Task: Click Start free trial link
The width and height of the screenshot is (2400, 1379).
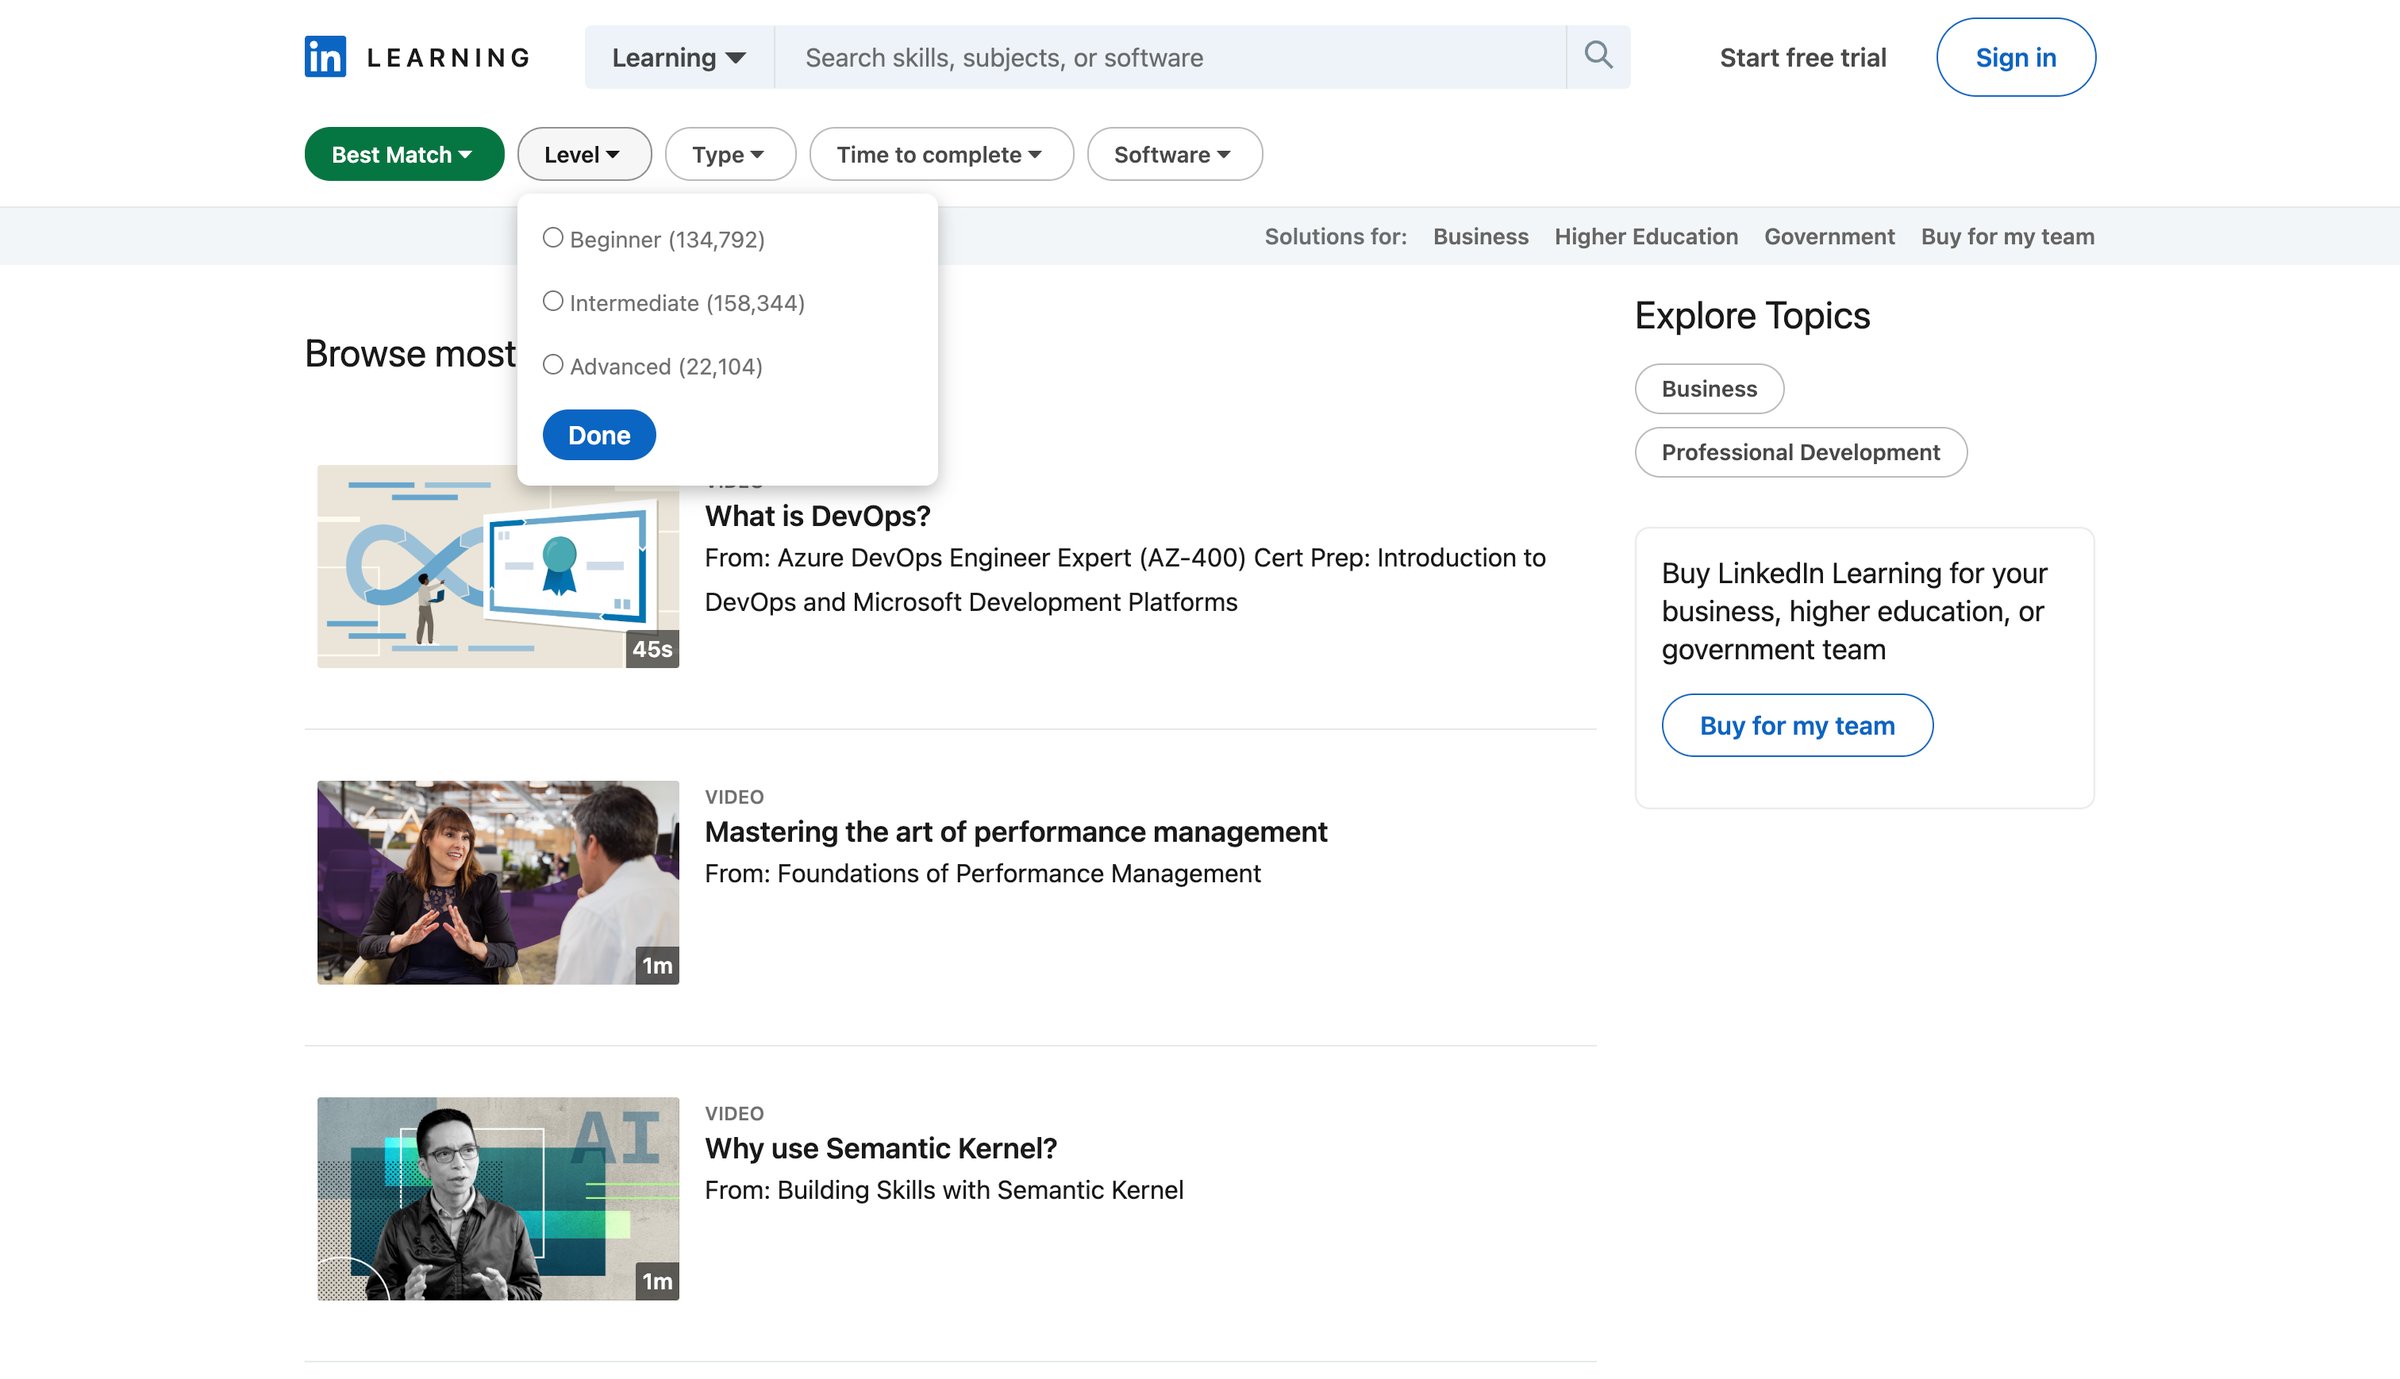Action: click(1802, 57)
